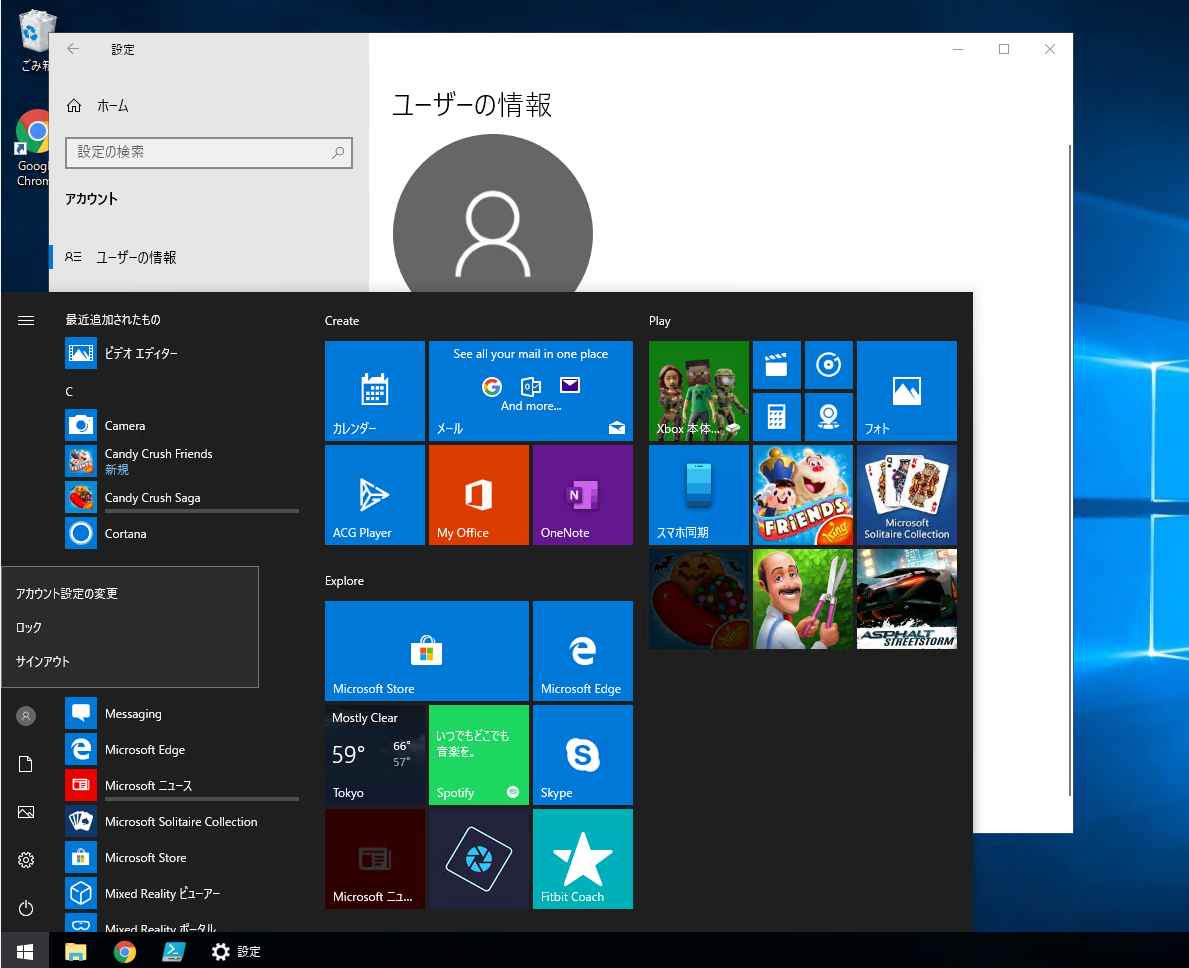1189x968 pixels.
Task: Launch the ACG Player tile
Action: pos(375,495)
